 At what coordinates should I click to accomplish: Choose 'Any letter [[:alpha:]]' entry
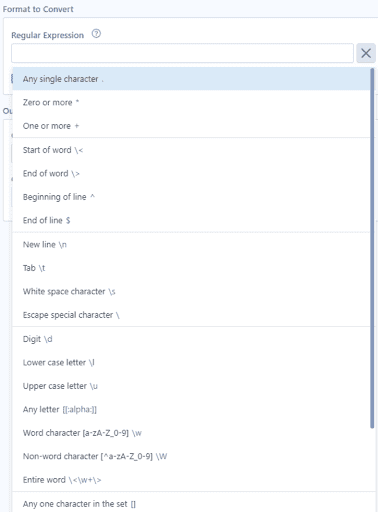pyautogui.click(x=191, y=409)
